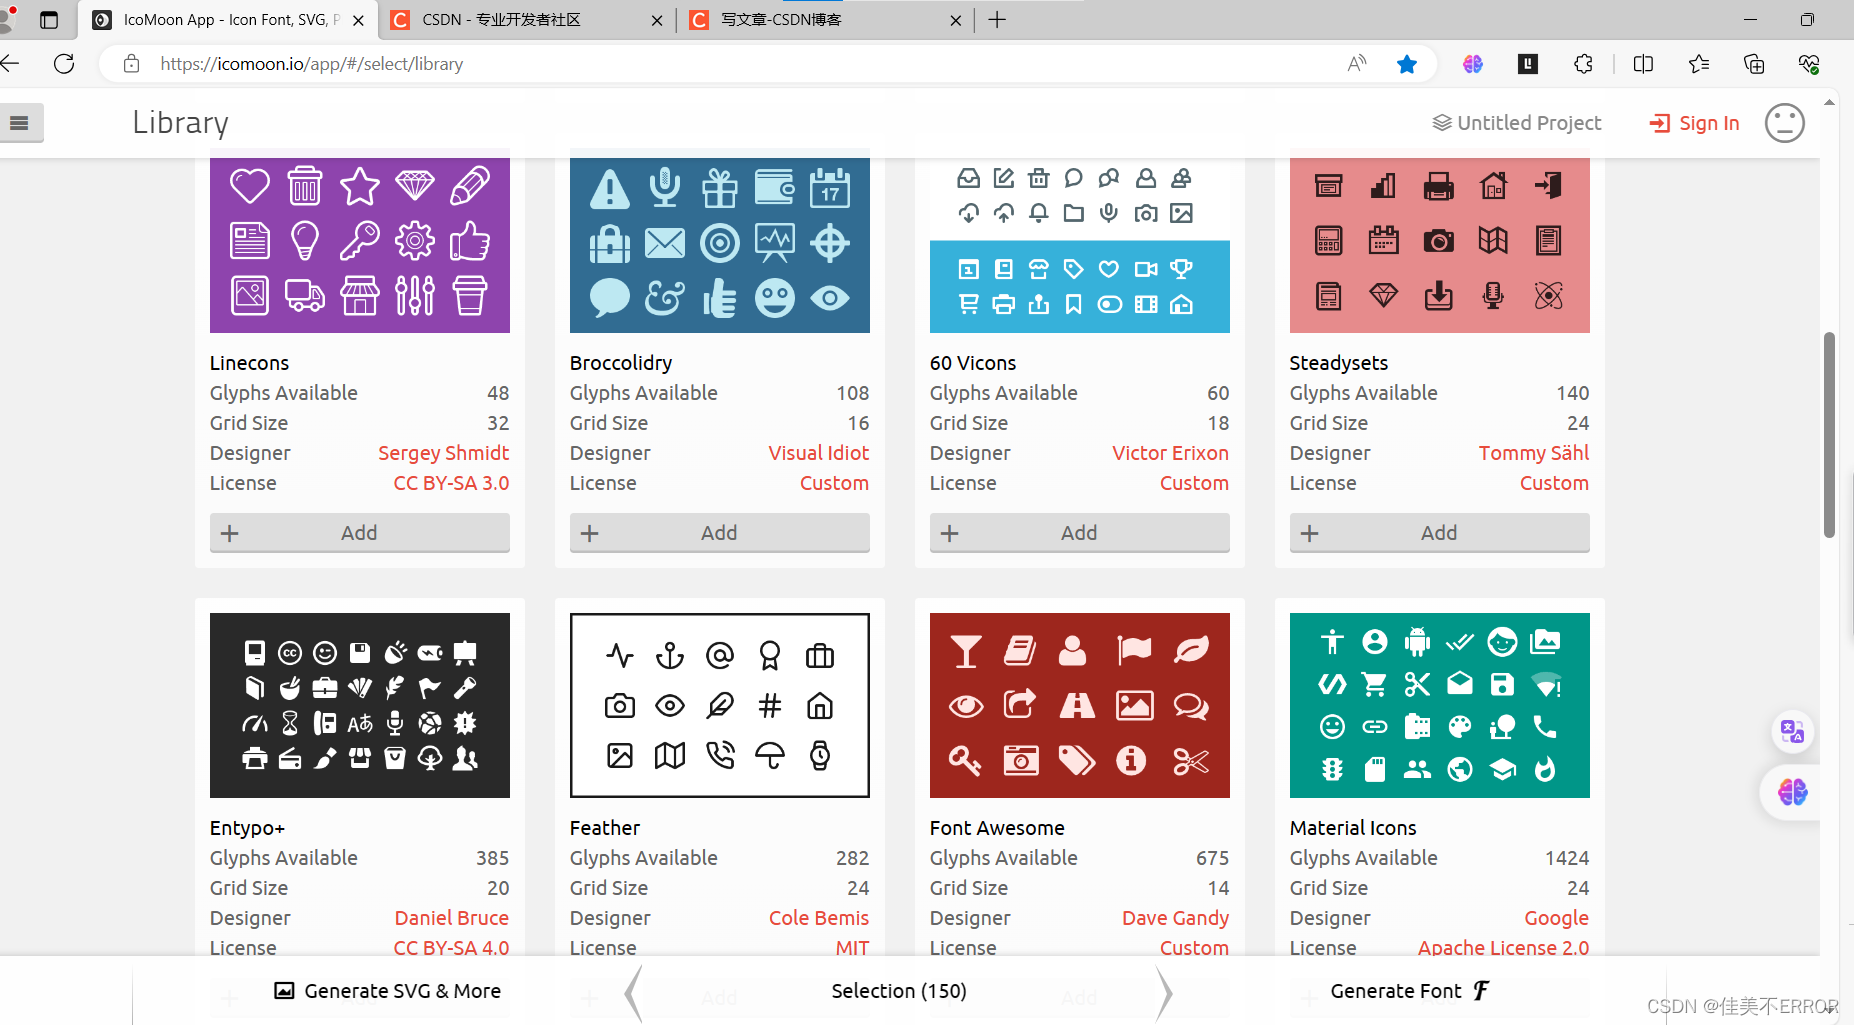The width and height of the screenshot is (1854, 1025).
Task: Select the android glyph in Material Icons
Action: 1417,641
